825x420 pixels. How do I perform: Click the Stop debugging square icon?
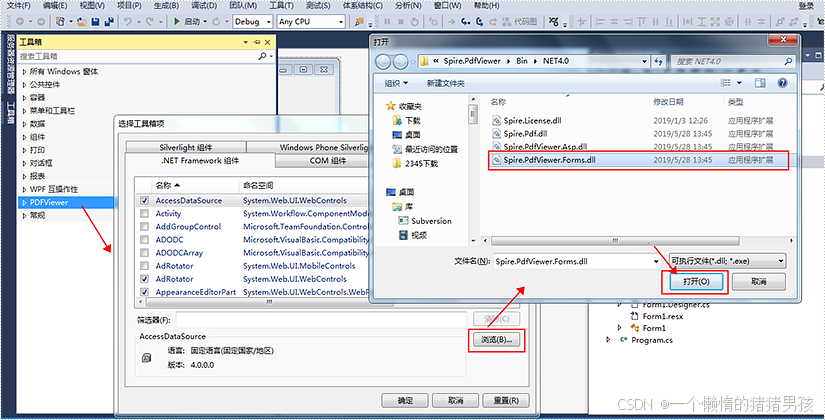(x=401, y=22)
